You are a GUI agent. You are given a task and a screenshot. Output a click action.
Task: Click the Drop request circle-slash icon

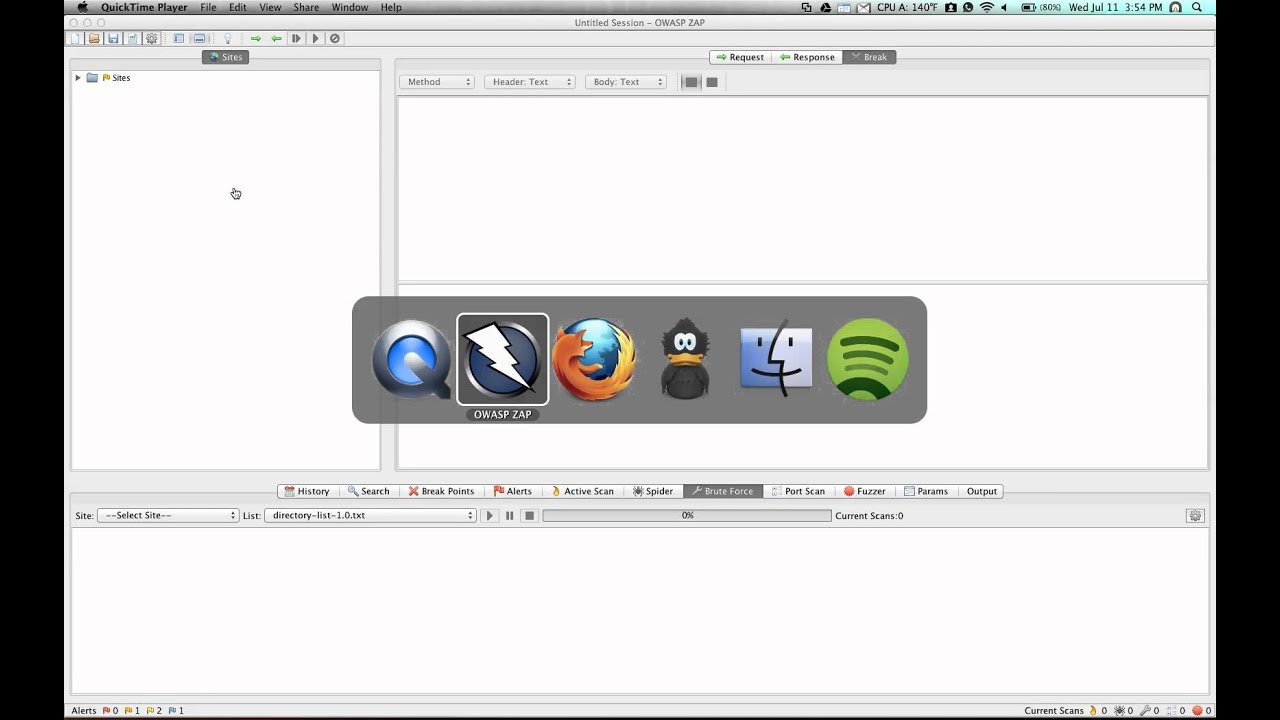pos(335,38)
